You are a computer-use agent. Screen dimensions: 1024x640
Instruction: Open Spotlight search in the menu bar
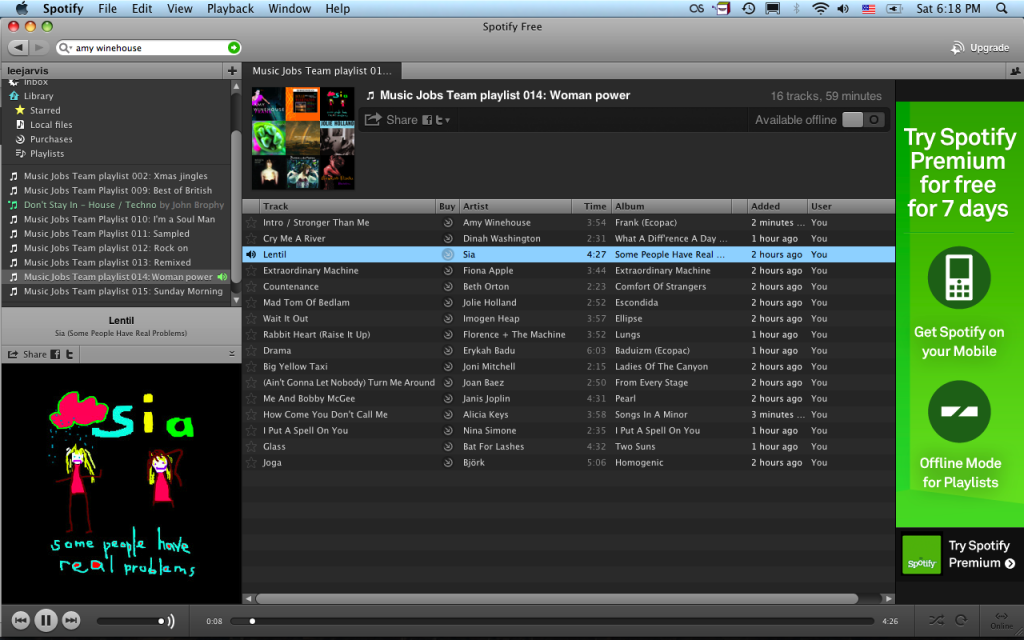click(1001, 8)
